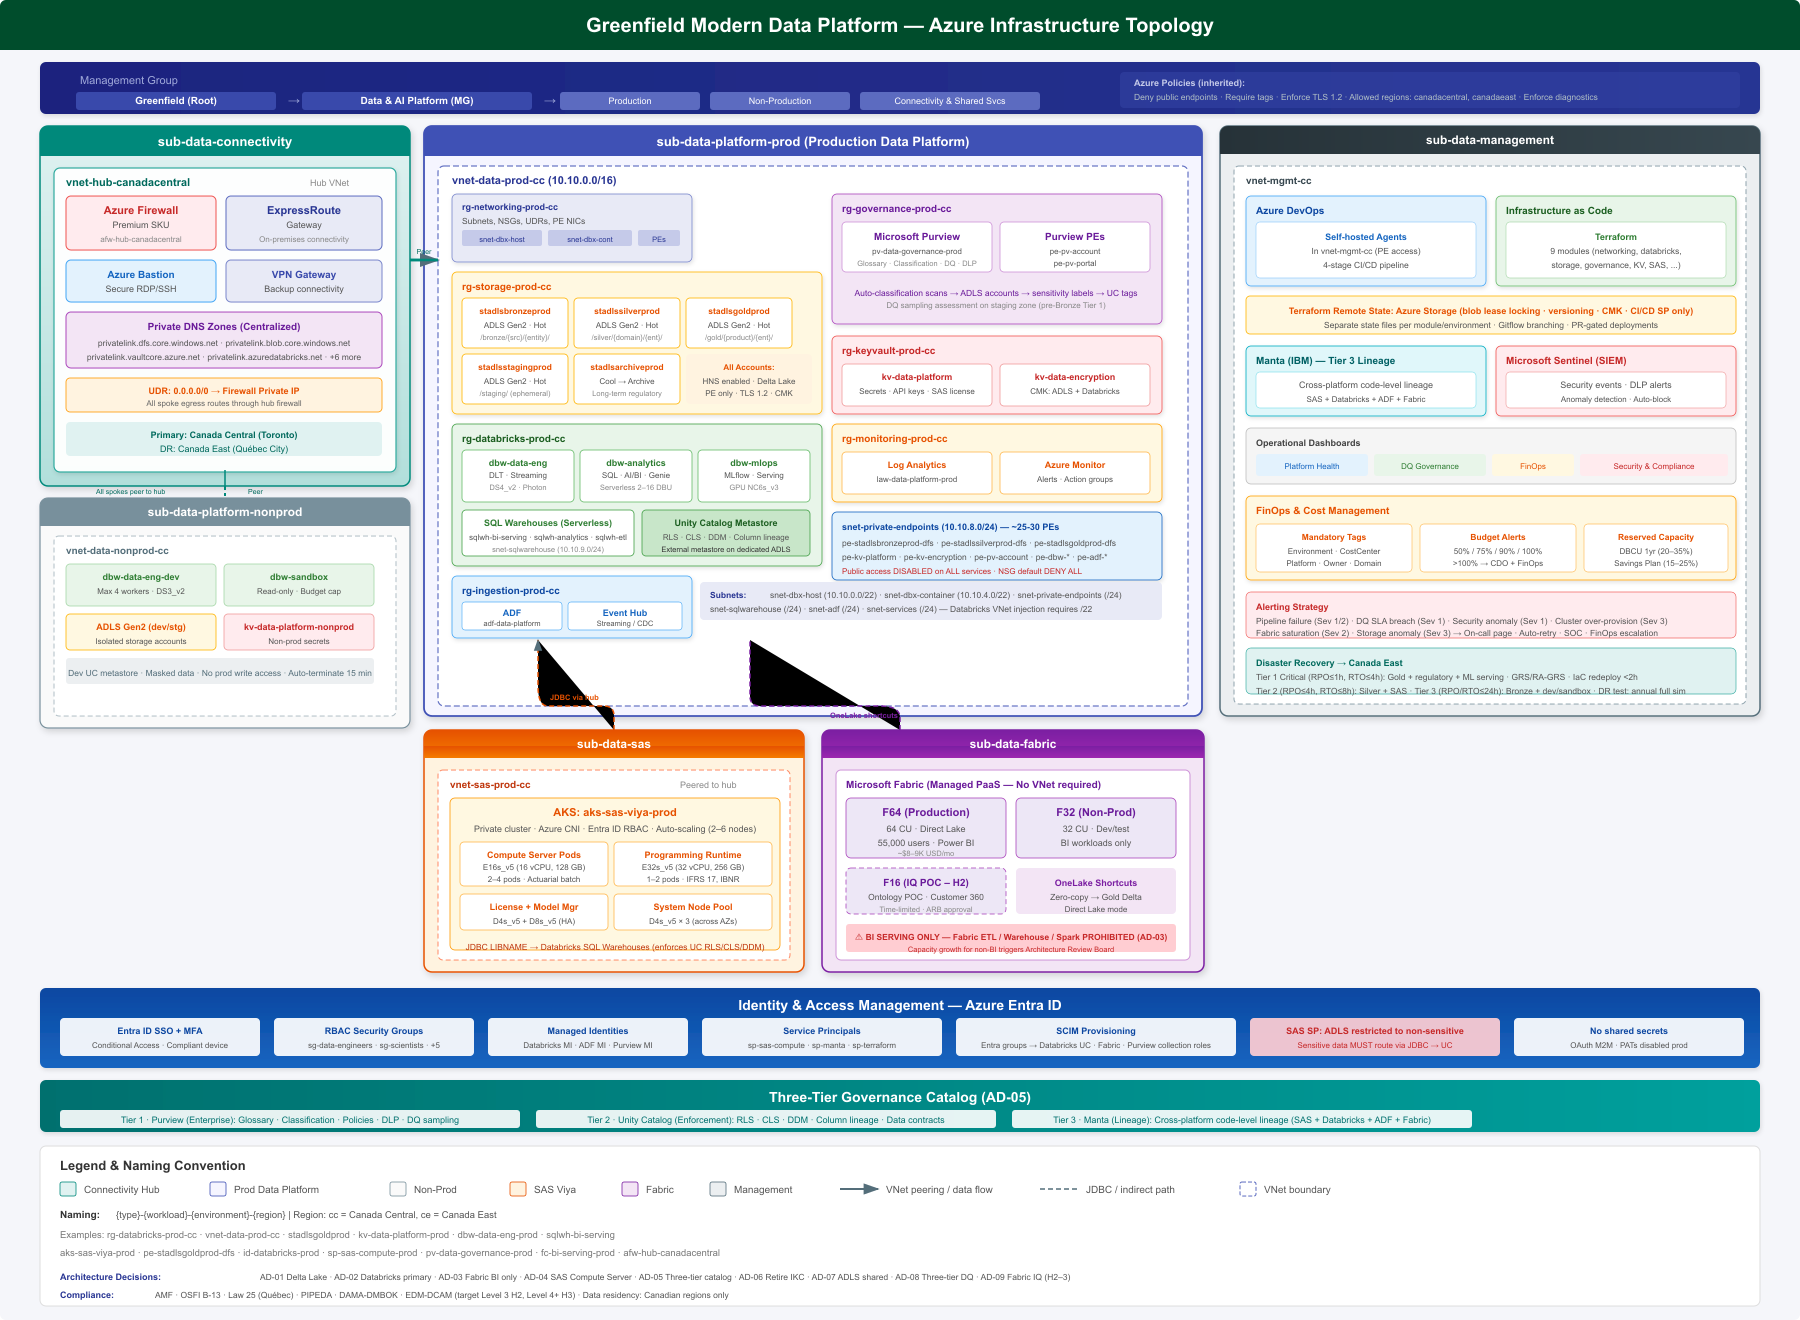Click the dashed JDBC indirect path legend icon
This screenshot has height=1320, width=1800.
1058,1189
